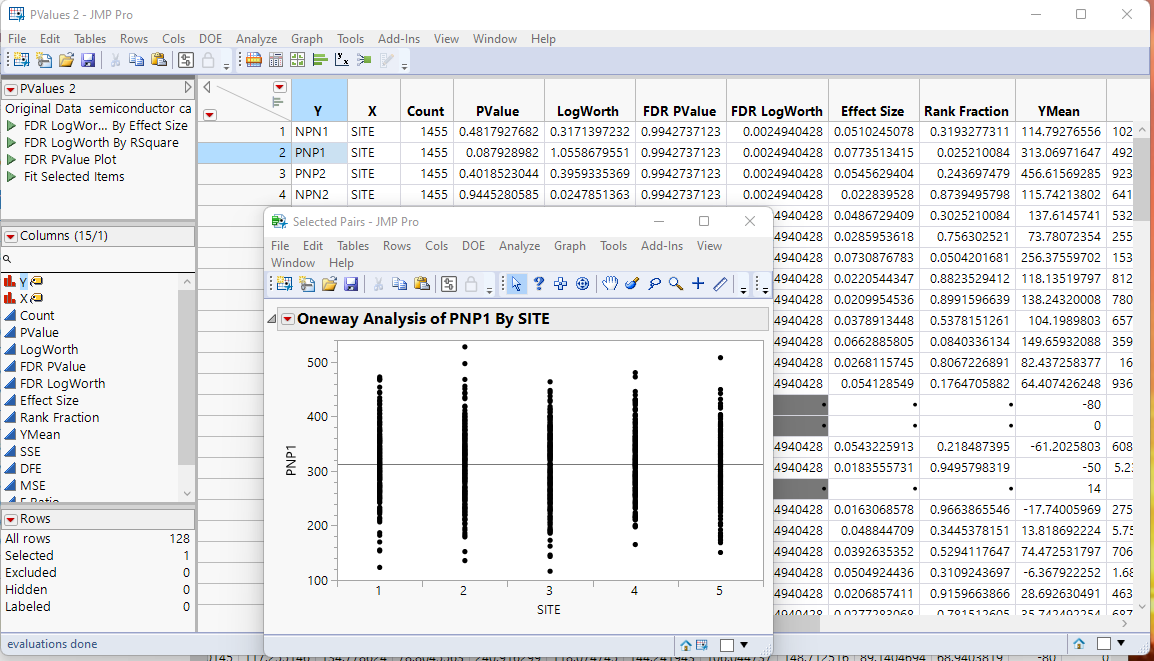The image size is (1154, 661).
Task: Select the grabber hand tool in Selected Pairs
Action: 612,284
